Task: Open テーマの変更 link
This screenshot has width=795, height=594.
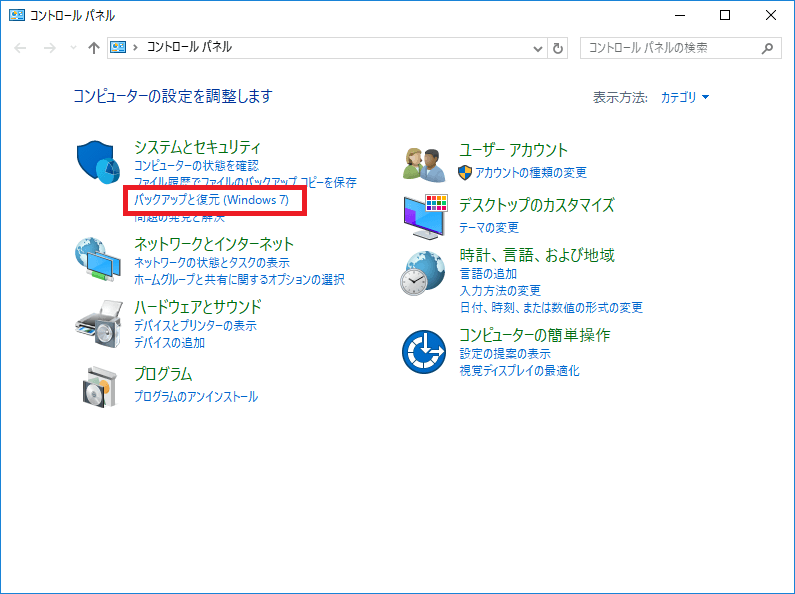Action: coord(489,228)
